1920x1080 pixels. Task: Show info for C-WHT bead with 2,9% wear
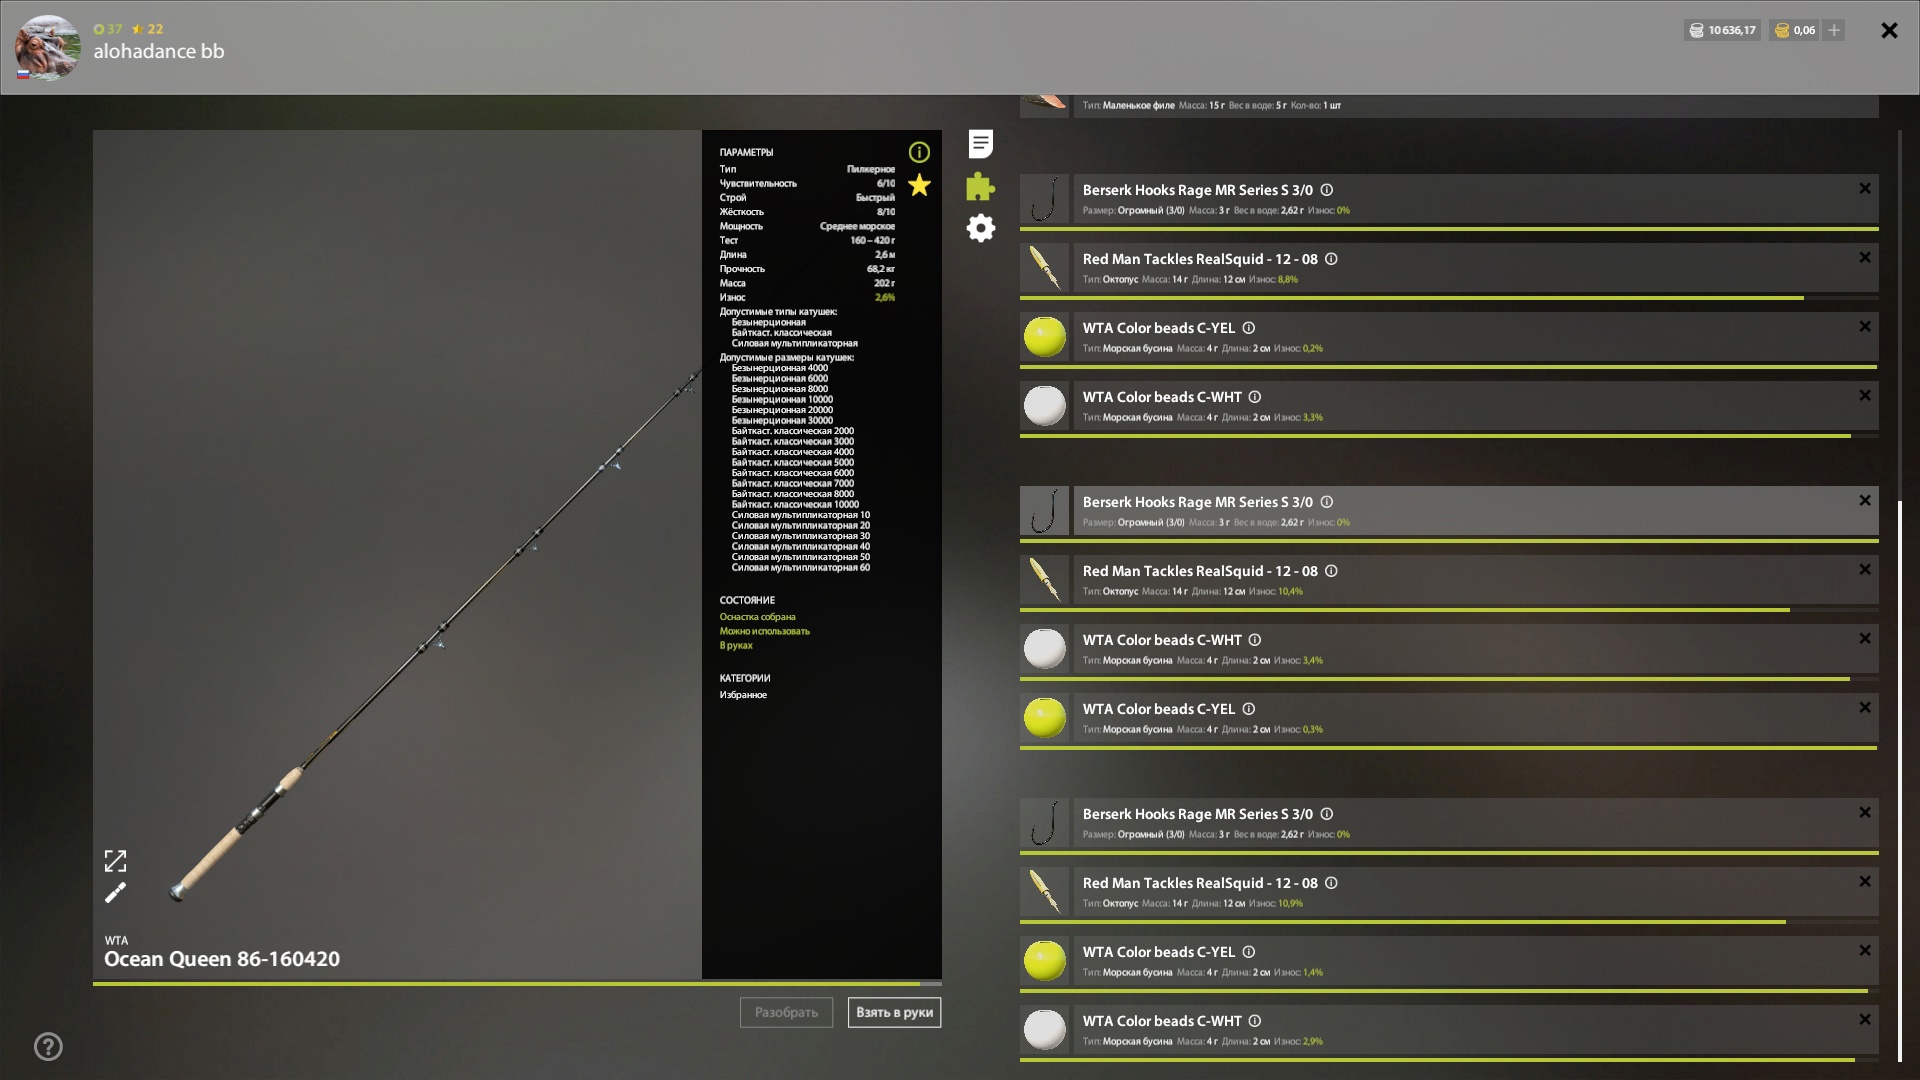click(x=1255, y=1021)
